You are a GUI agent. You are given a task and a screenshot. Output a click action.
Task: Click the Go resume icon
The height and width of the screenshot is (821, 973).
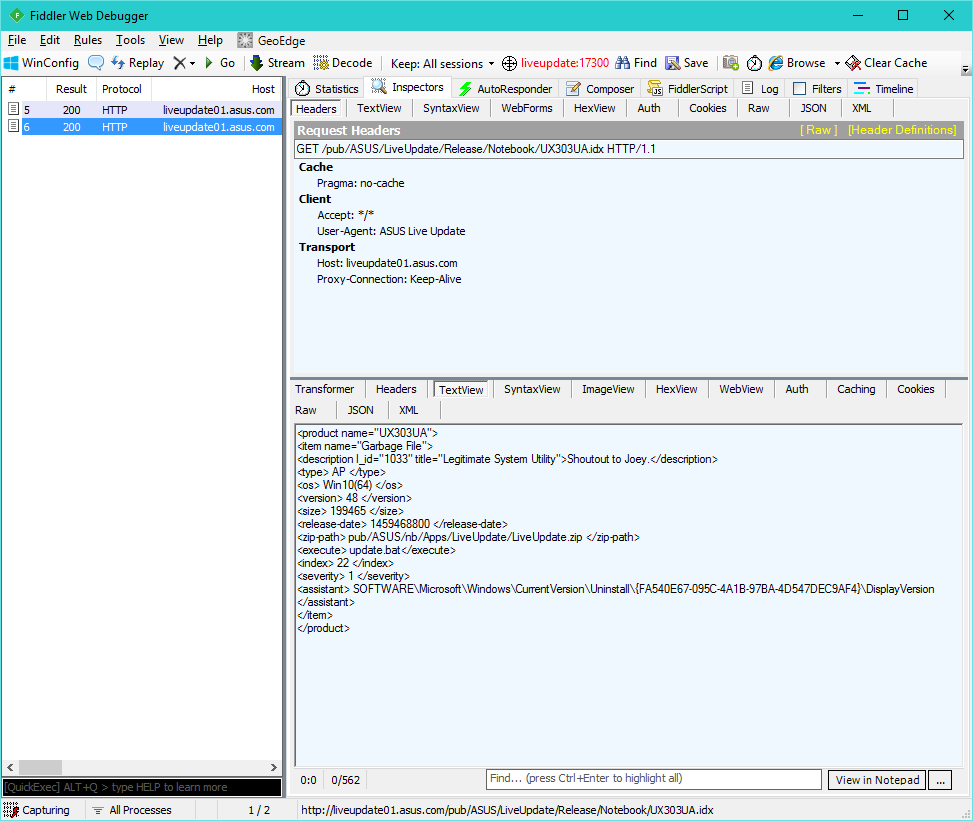click(209, 63)
